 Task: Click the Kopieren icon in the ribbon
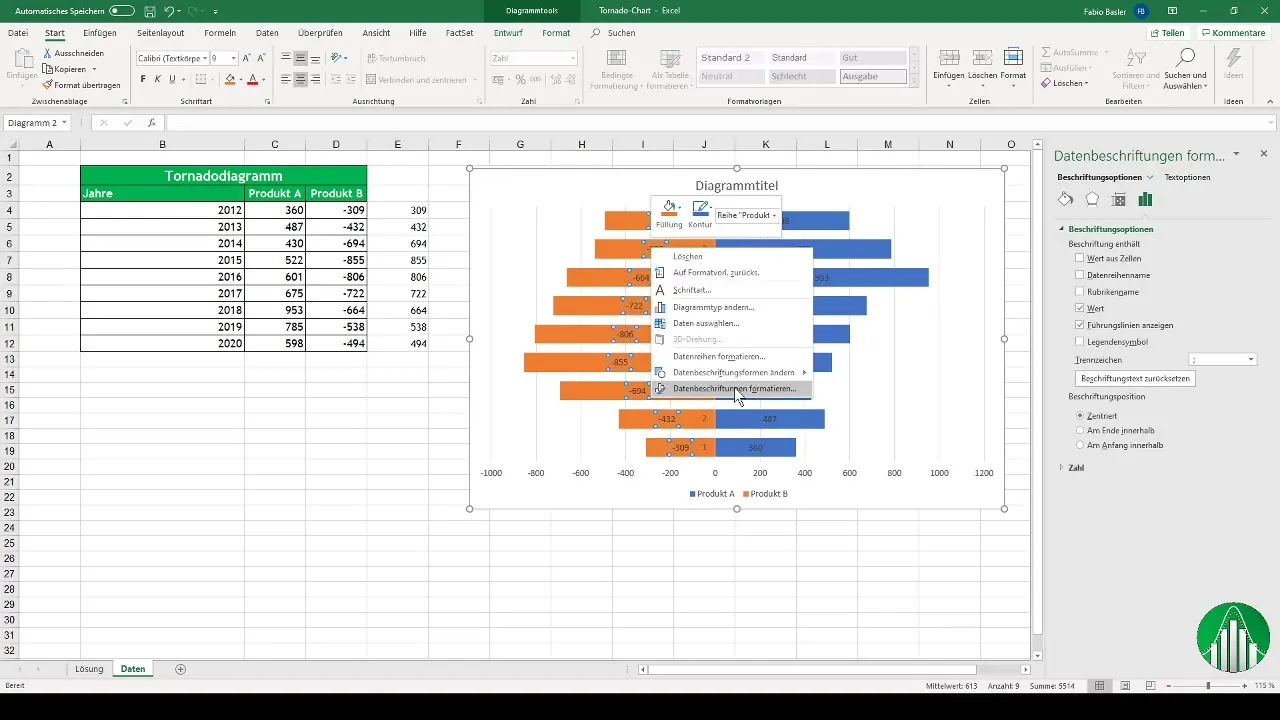[48, 69]
